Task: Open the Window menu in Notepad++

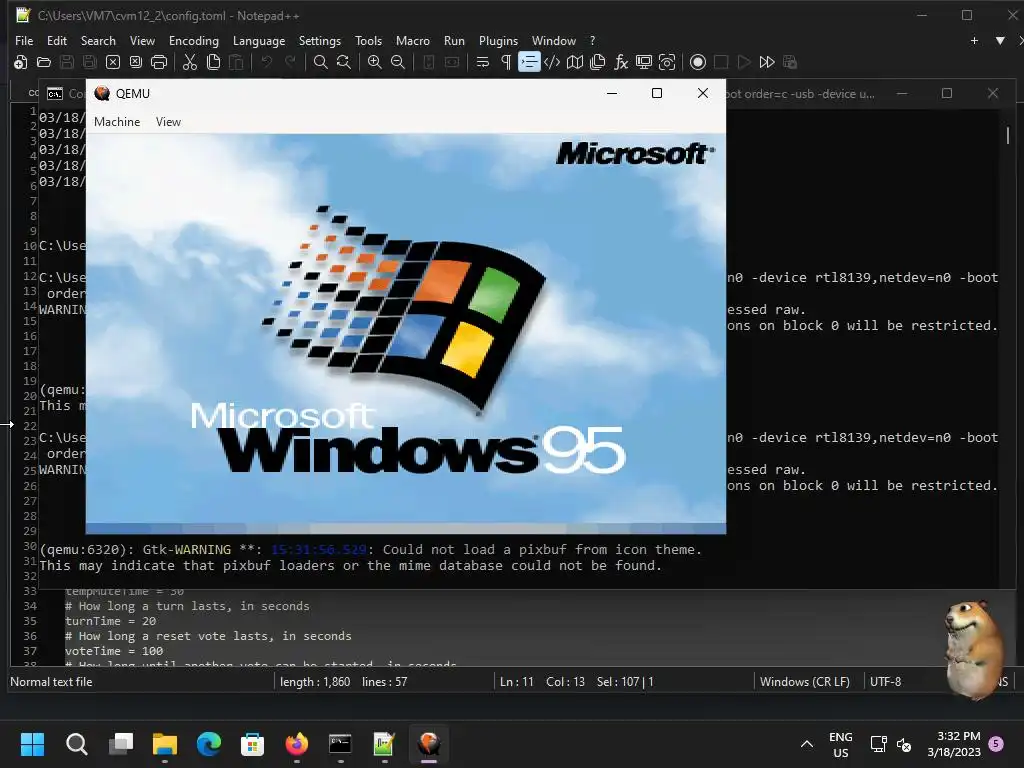Action: pos(554,40)
